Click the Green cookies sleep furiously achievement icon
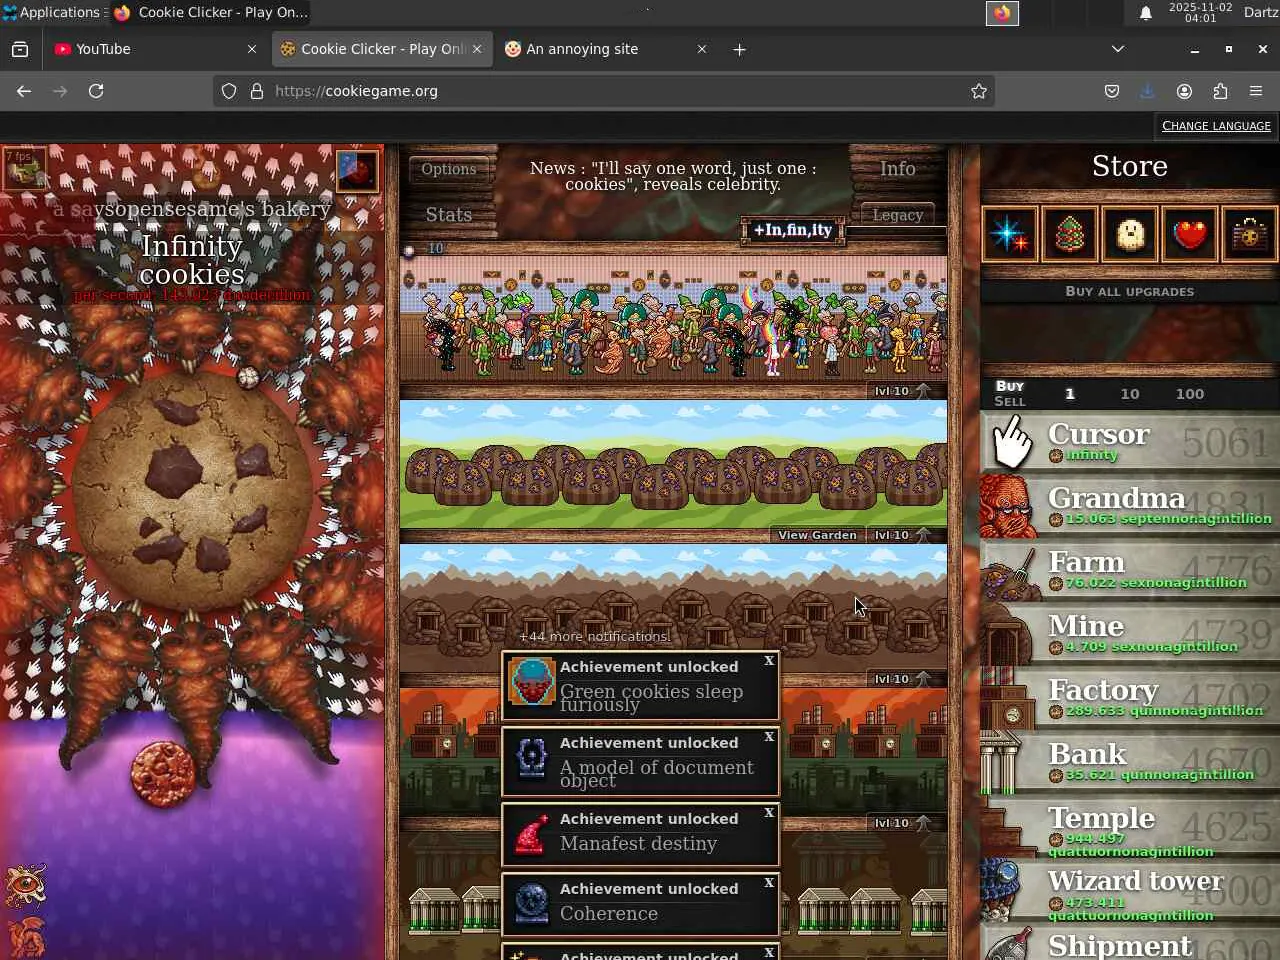 point(532,684)
